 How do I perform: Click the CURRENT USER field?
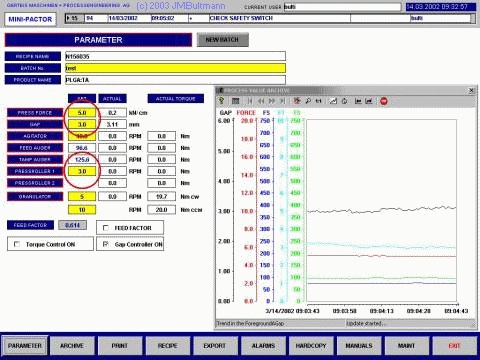(x=342, y=7)
